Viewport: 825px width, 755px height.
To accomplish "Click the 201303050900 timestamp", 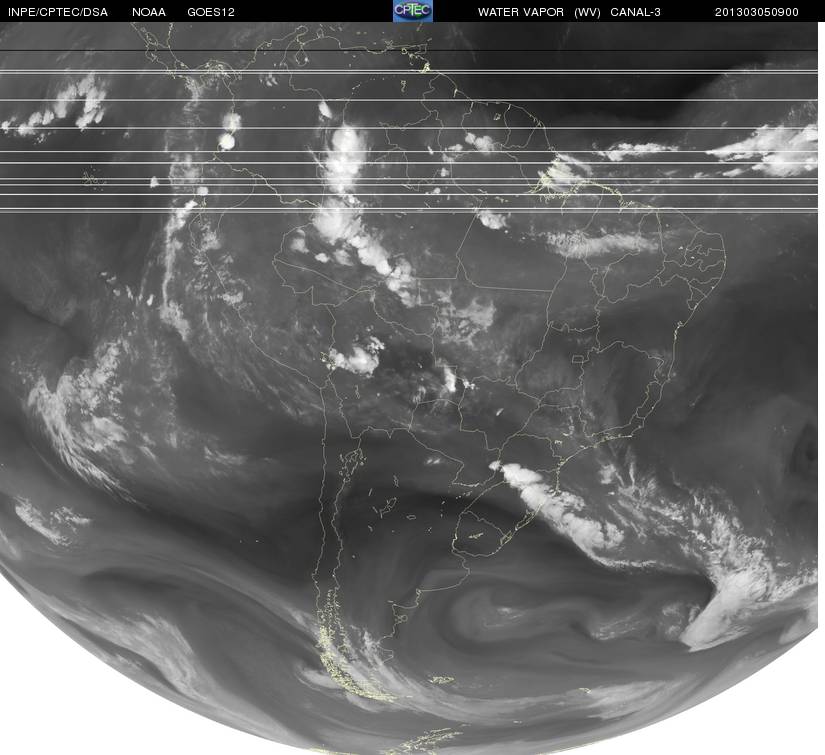I will click(x=757, y=12).
